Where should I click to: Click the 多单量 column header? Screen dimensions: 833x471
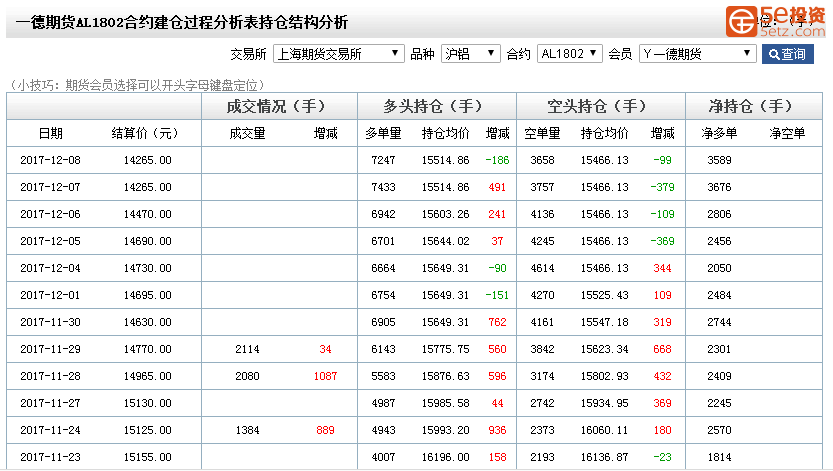[x=383, y=133]
